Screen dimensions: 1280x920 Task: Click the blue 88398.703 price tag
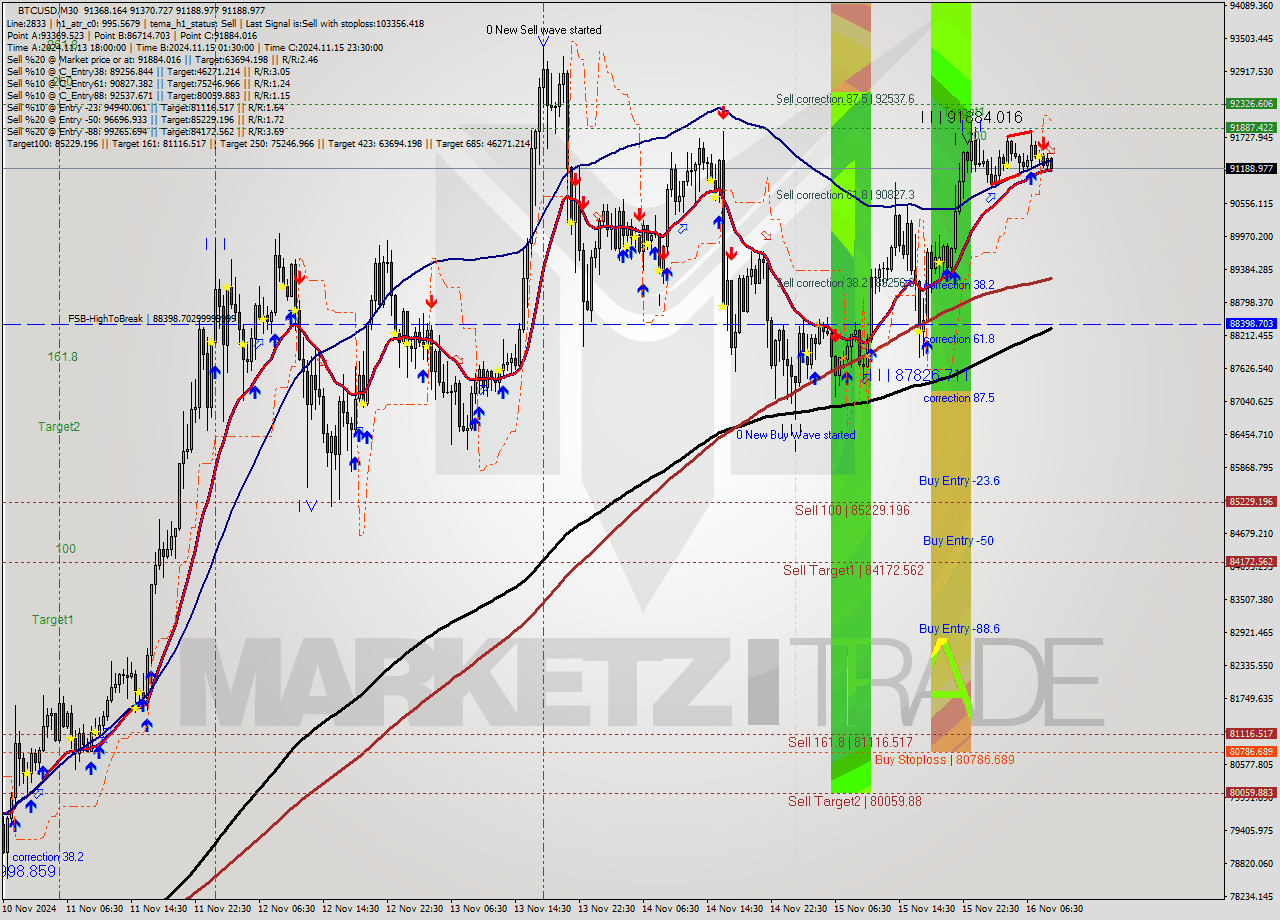click(1251, 324)
